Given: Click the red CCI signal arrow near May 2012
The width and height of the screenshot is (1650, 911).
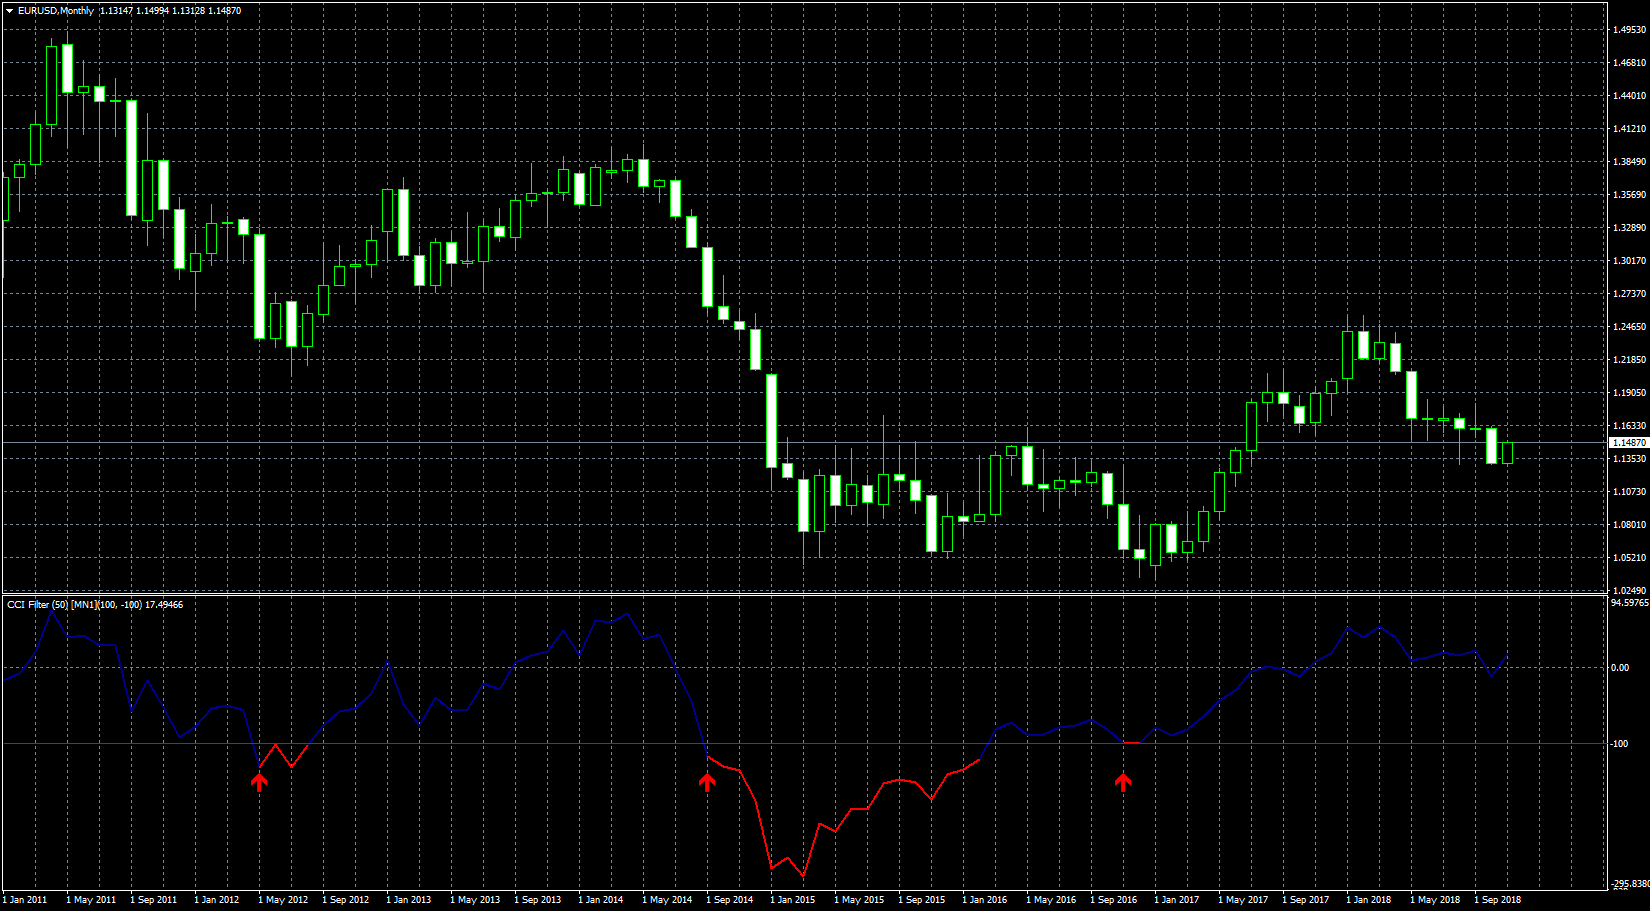Looking at the screenshot, I should tap(259, 782).
